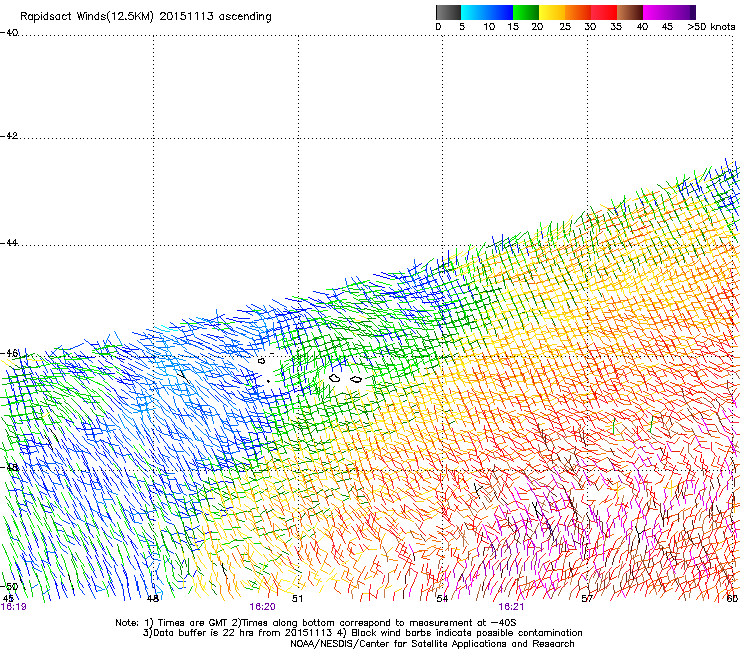Screen dimensions: 740x650
Task: Click the purple 16:21 time marker
Action: [x=511, y=607]
